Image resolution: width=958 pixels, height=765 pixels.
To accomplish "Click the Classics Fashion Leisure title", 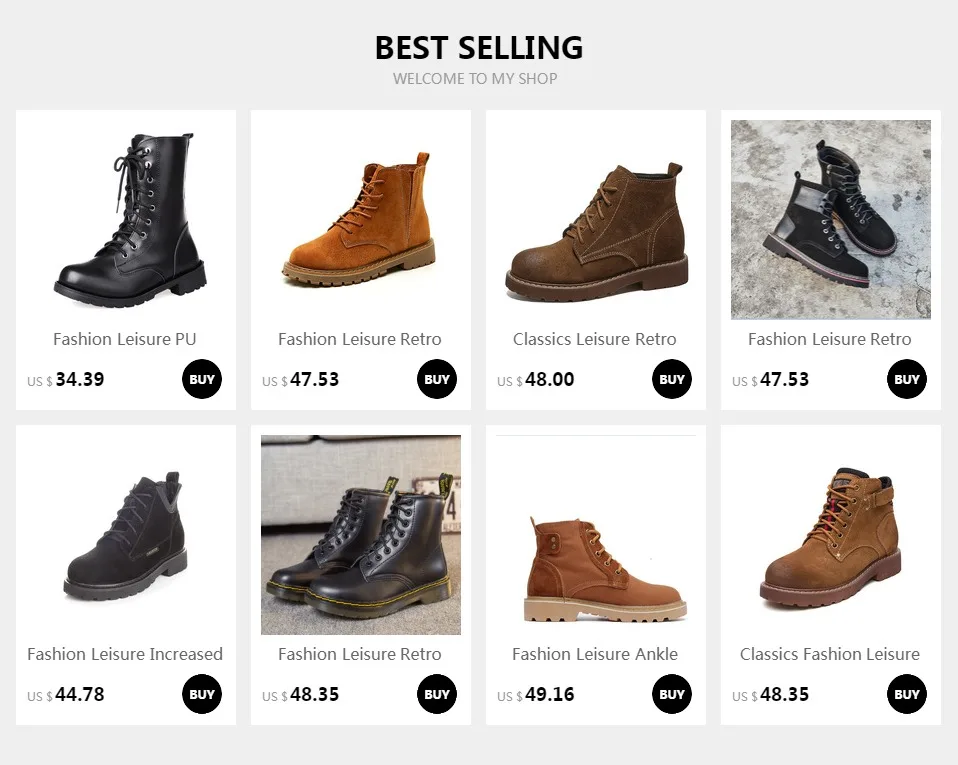I will tap(830, 654).
